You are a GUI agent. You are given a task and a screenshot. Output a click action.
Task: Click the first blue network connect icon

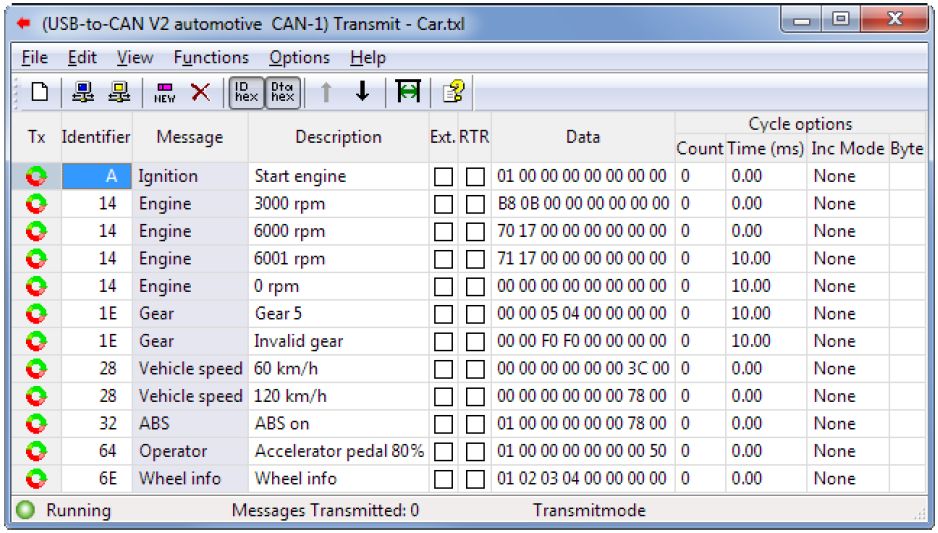click(x=83, y=92)
